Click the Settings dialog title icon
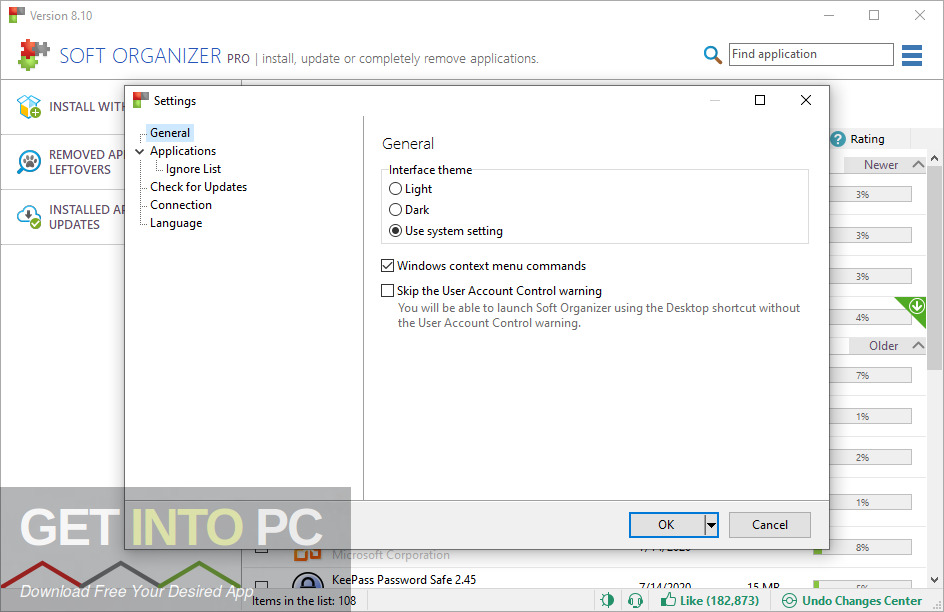 pos(140,100)
